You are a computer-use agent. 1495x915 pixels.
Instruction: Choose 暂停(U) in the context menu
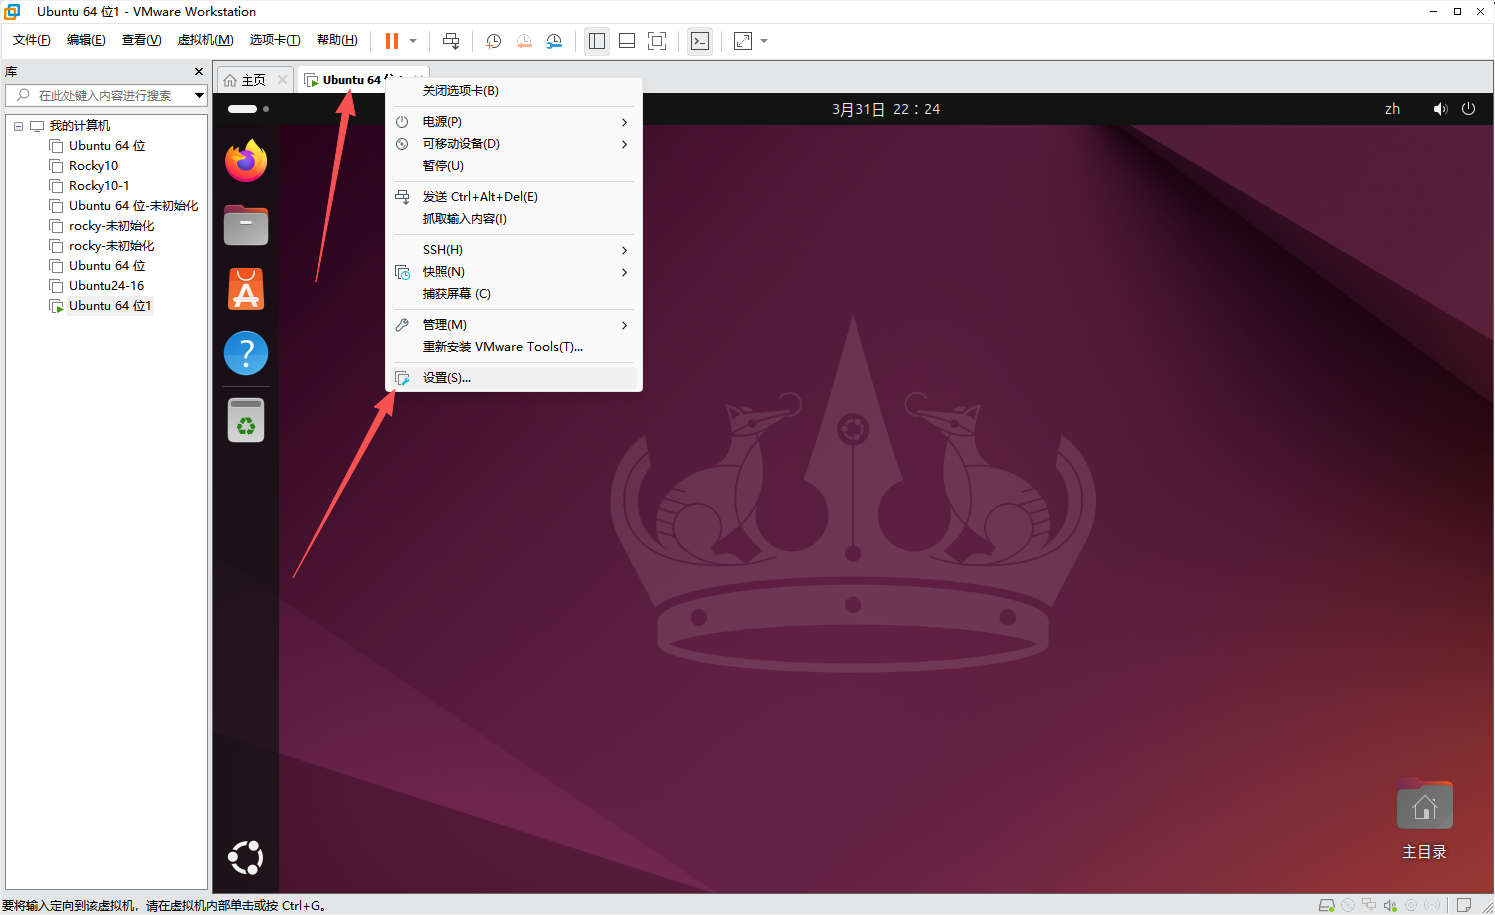click(x=514, y=166)
